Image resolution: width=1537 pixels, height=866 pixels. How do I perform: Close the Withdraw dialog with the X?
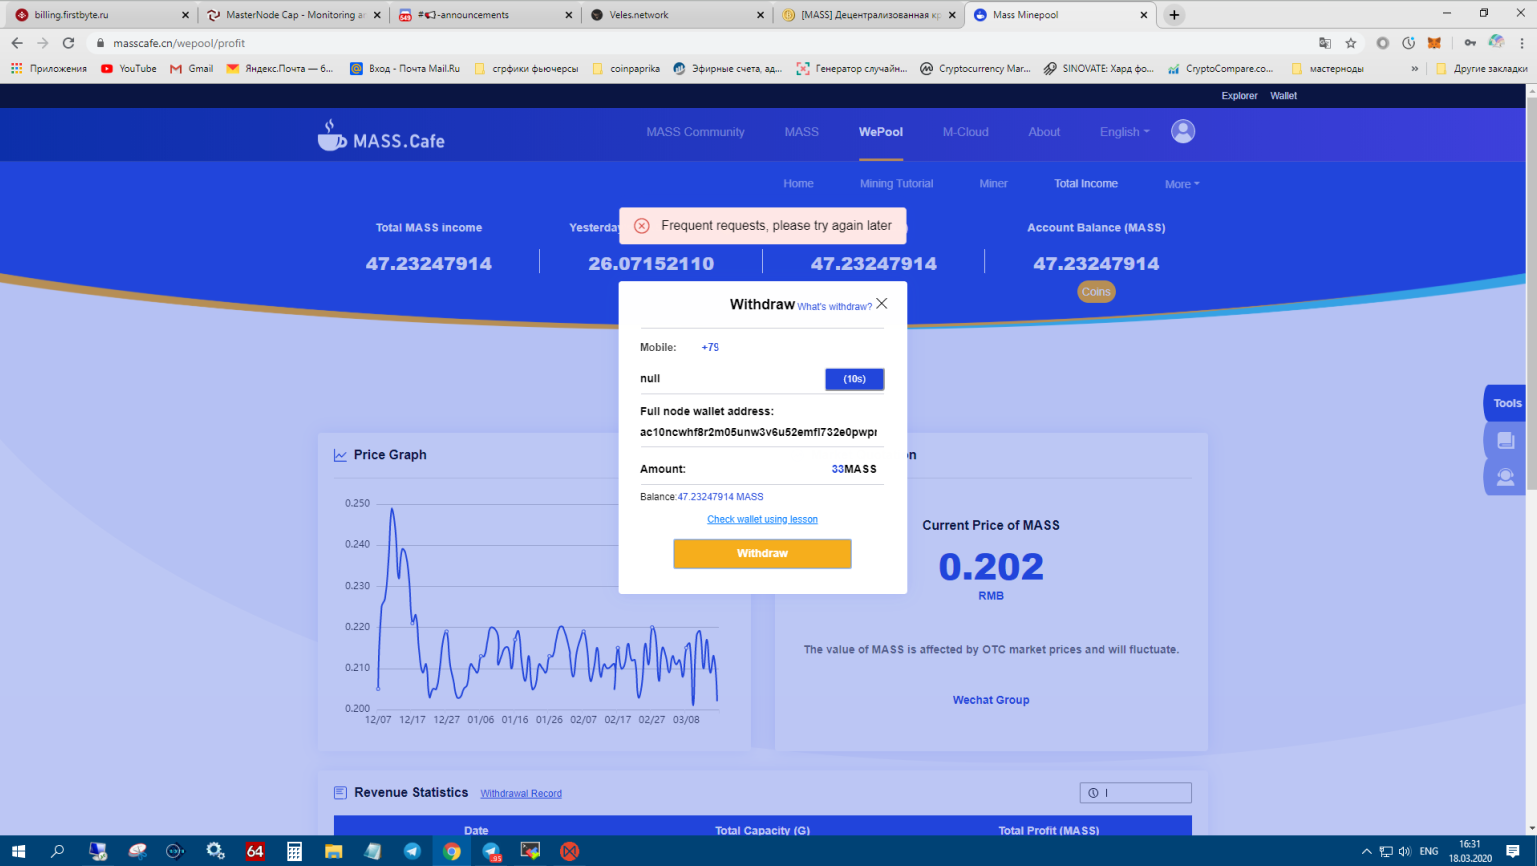point(881,303)
